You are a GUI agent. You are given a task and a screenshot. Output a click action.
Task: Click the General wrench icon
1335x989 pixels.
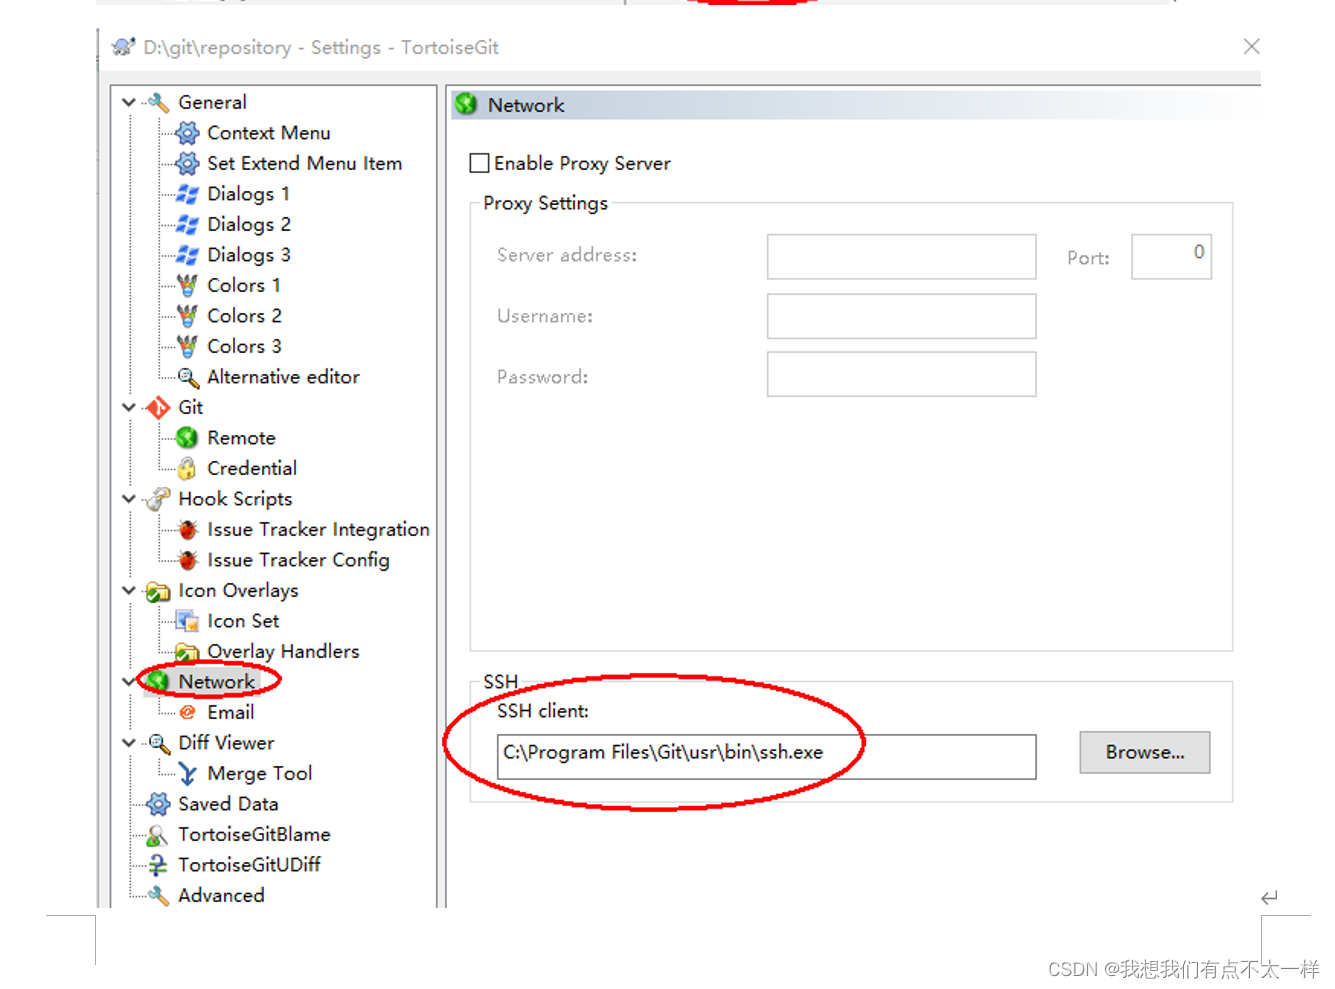click(x=158, y=102)
